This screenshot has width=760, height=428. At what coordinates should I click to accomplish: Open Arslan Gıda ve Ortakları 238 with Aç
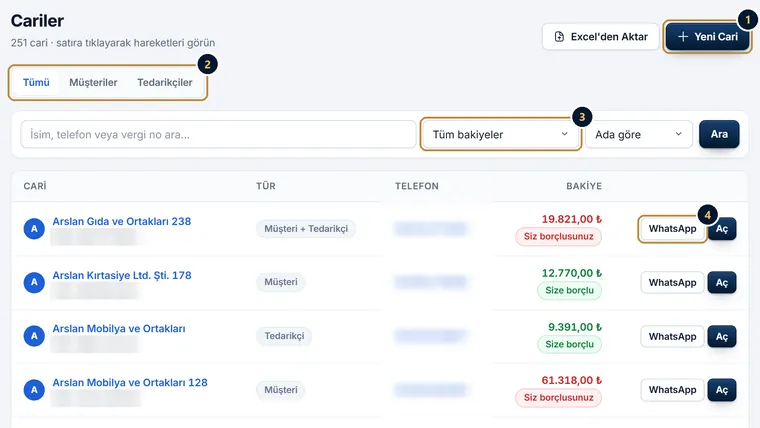(722, 229)
